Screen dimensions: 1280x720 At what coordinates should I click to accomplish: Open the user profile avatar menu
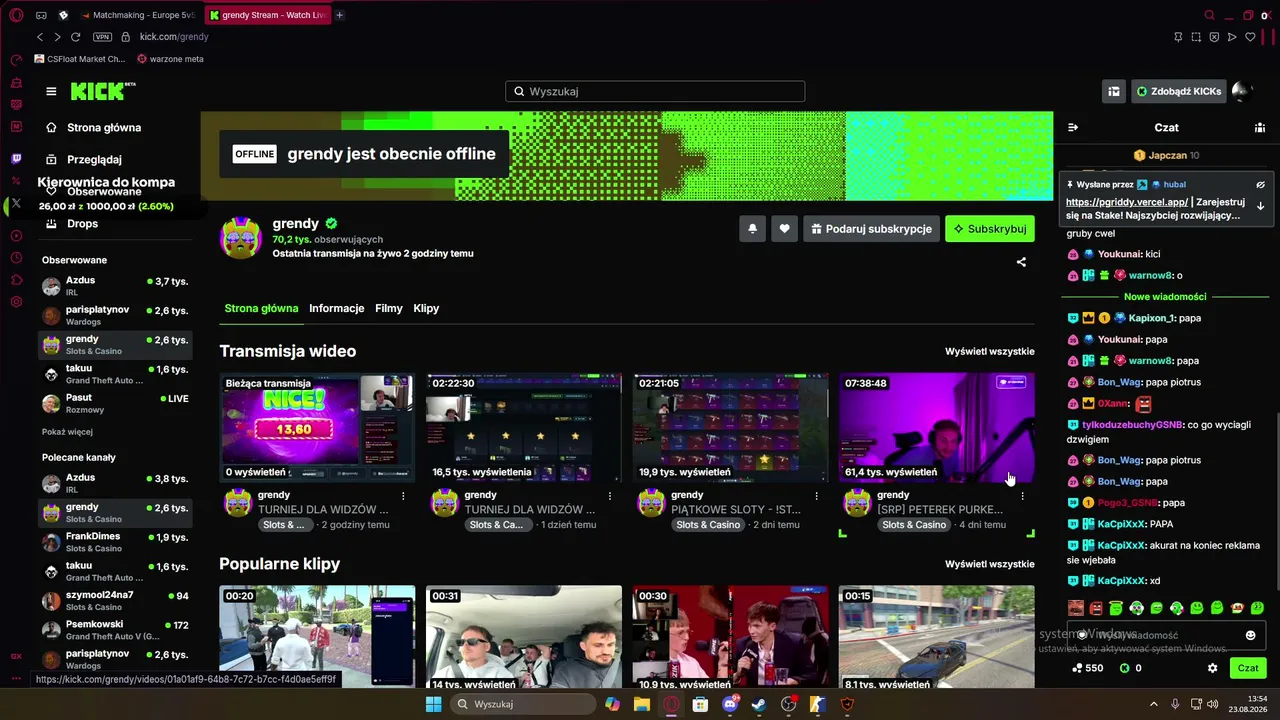click(1242, 91)
